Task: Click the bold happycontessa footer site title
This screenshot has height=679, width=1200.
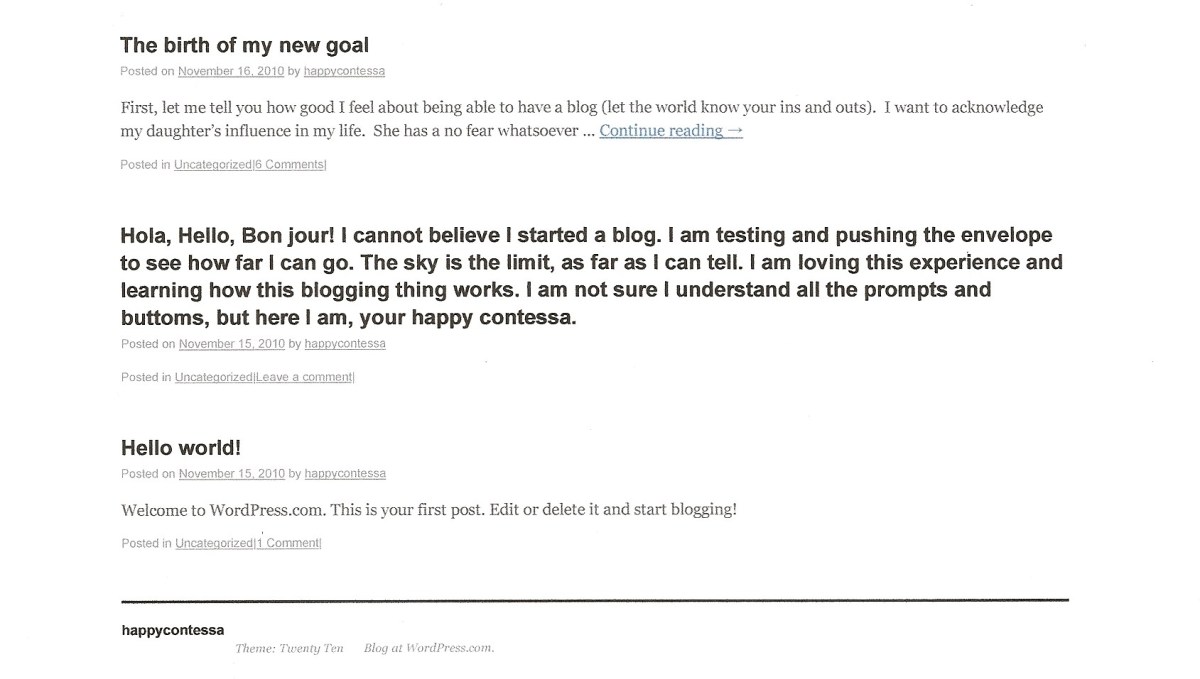Action: [x=173, y=629]
